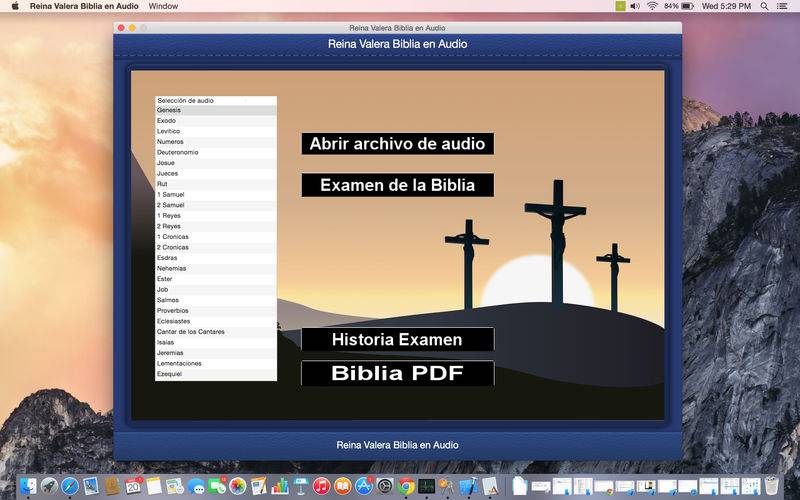This screenshot has width=800, height=500.
Task: Pick Isaias from the list
Action: click(x=216, y=342)
